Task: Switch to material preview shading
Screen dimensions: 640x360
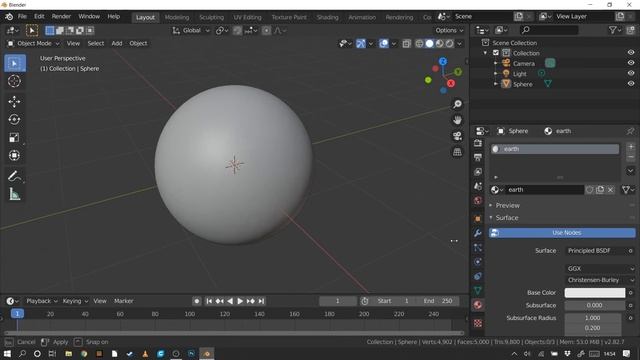Action: [x=440, y=44]
